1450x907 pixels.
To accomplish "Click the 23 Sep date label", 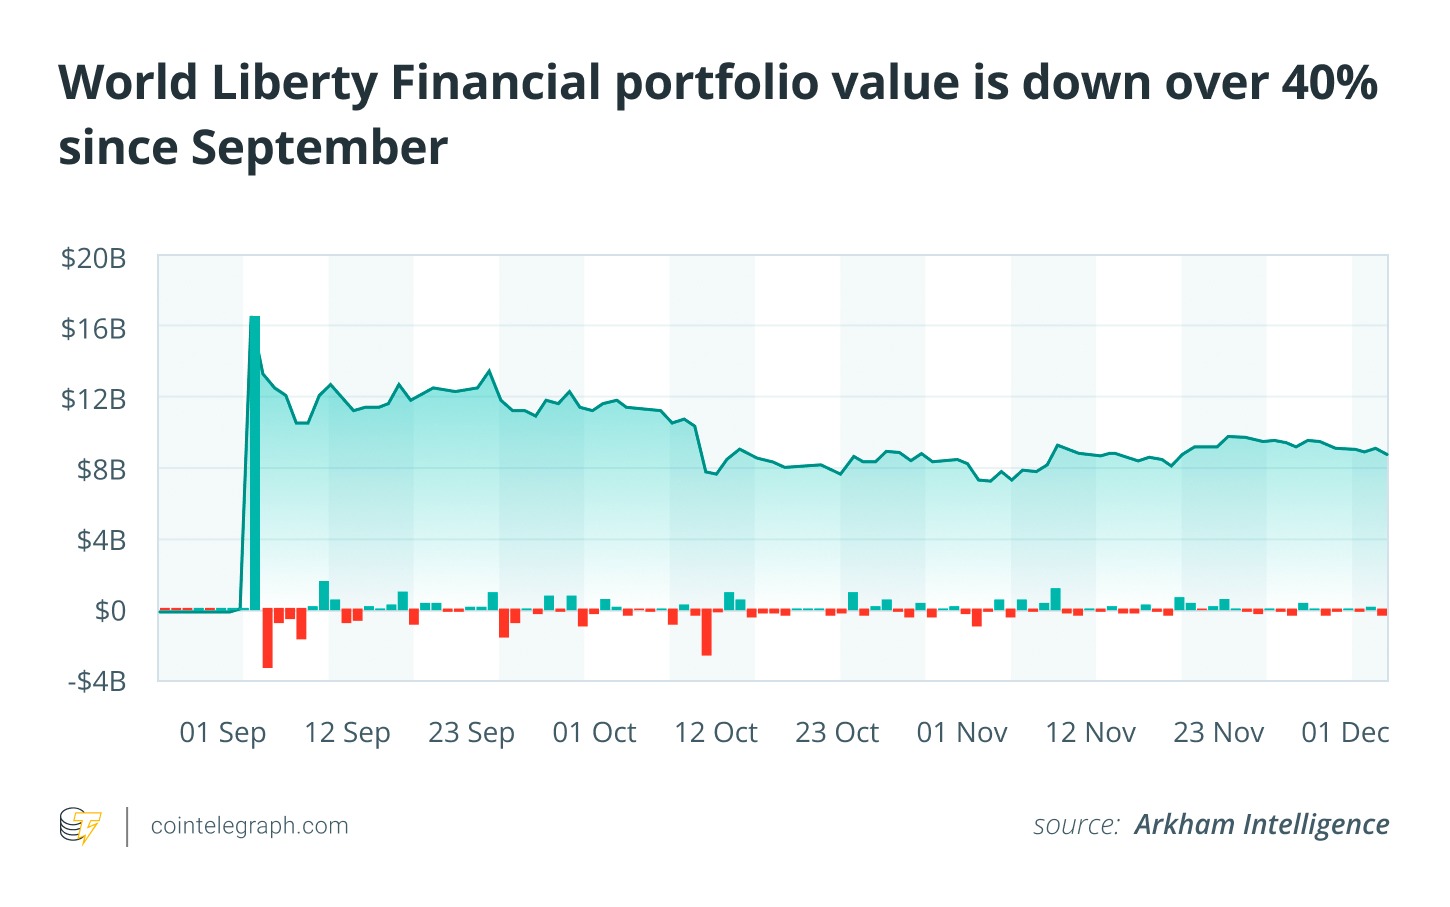I will pyautogui.click(x=471, y=733).
